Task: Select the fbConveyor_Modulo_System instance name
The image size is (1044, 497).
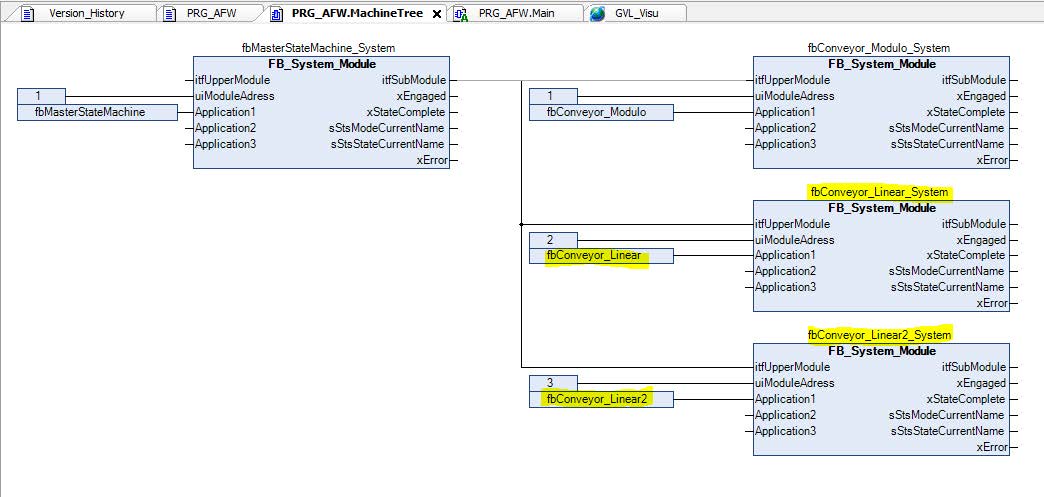Action: [x=878, y=47]
